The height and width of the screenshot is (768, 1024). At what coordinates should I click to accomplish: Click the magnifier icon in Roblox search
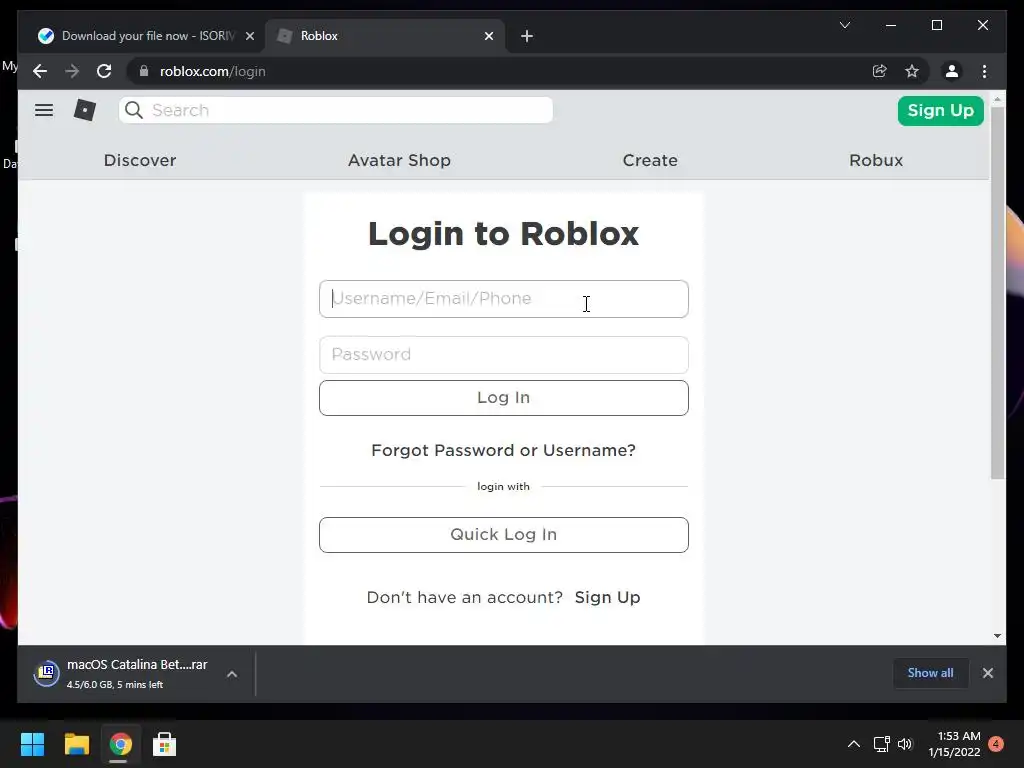pos(134,110)
